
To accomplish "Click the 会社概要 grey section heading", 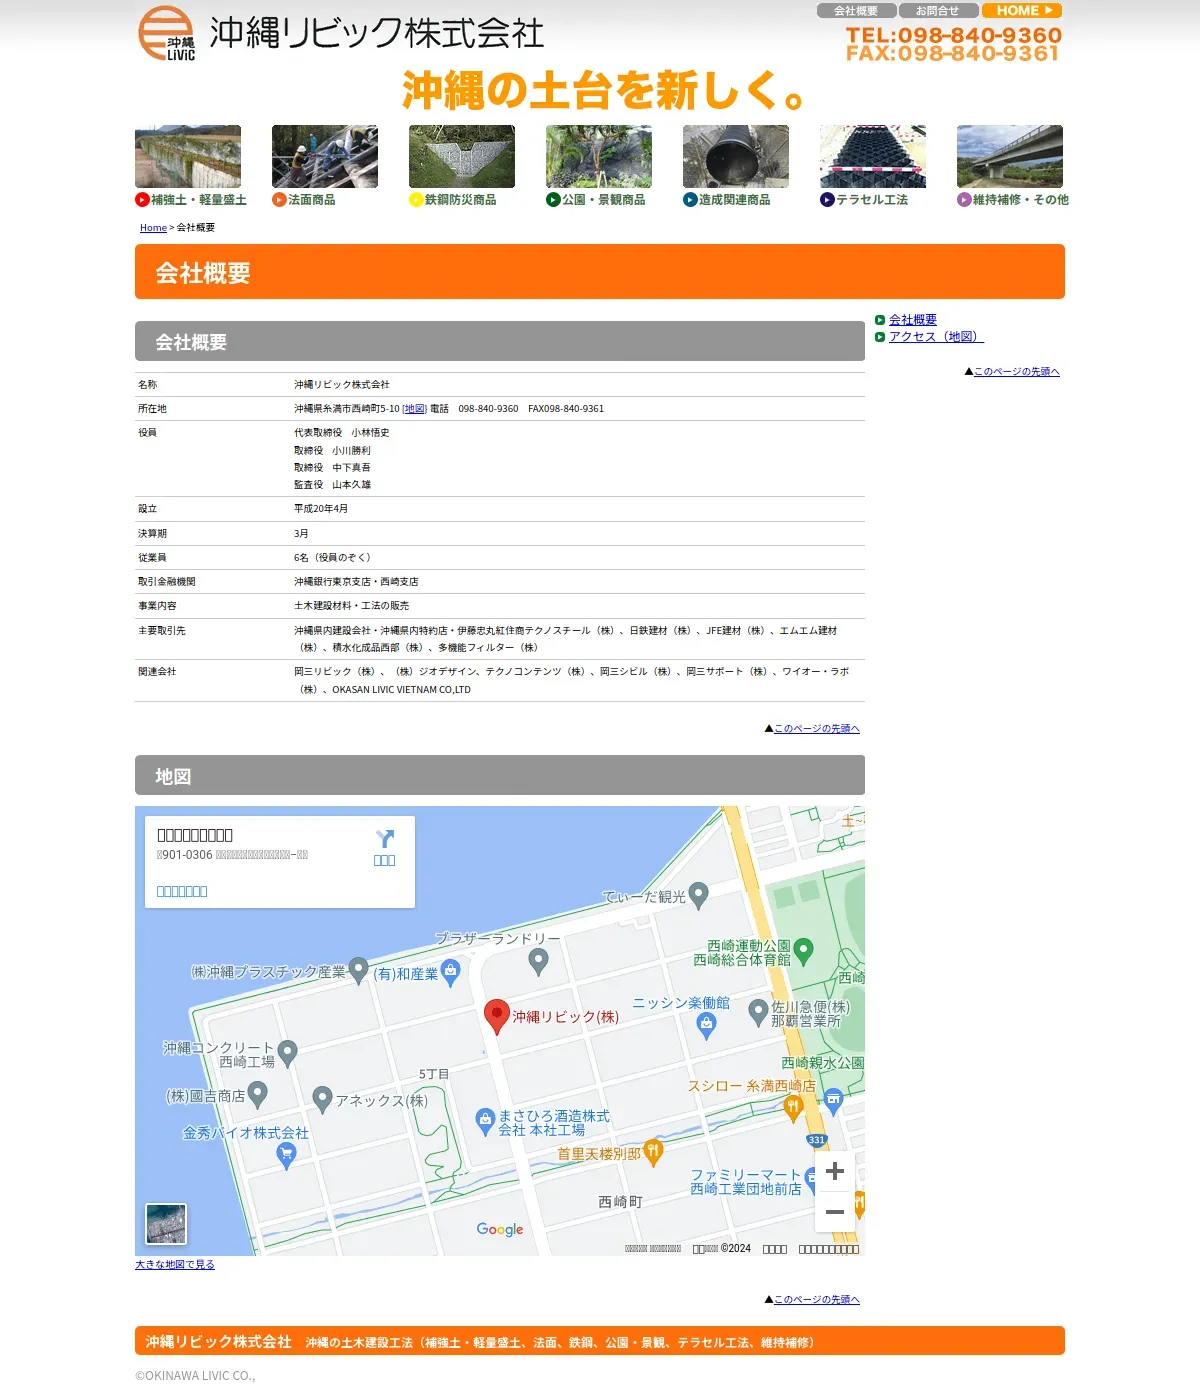I will [x=500, y=341].
